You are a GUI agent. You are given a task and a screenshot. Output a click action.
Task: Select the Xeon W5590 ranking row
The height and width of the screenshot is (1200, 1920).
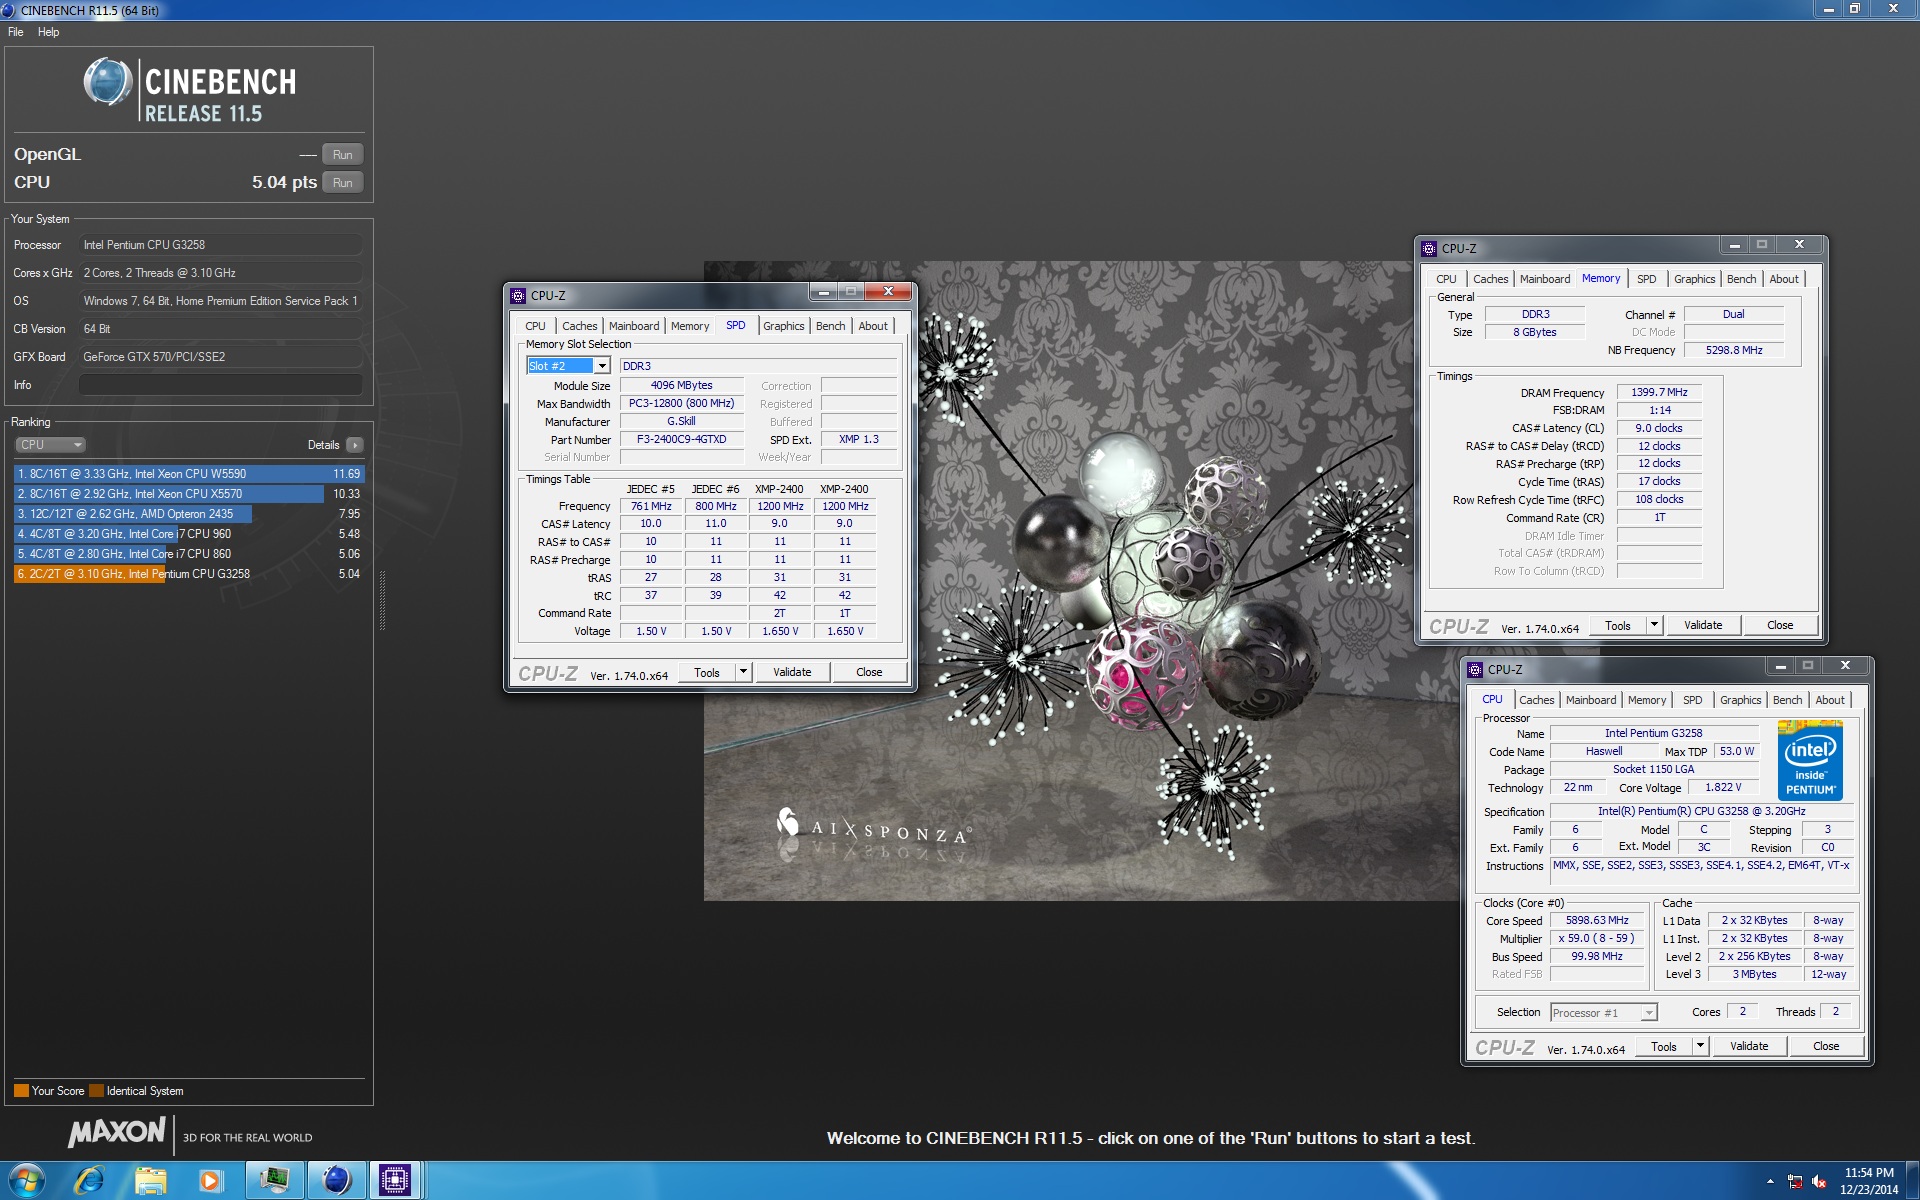(189, 474)
